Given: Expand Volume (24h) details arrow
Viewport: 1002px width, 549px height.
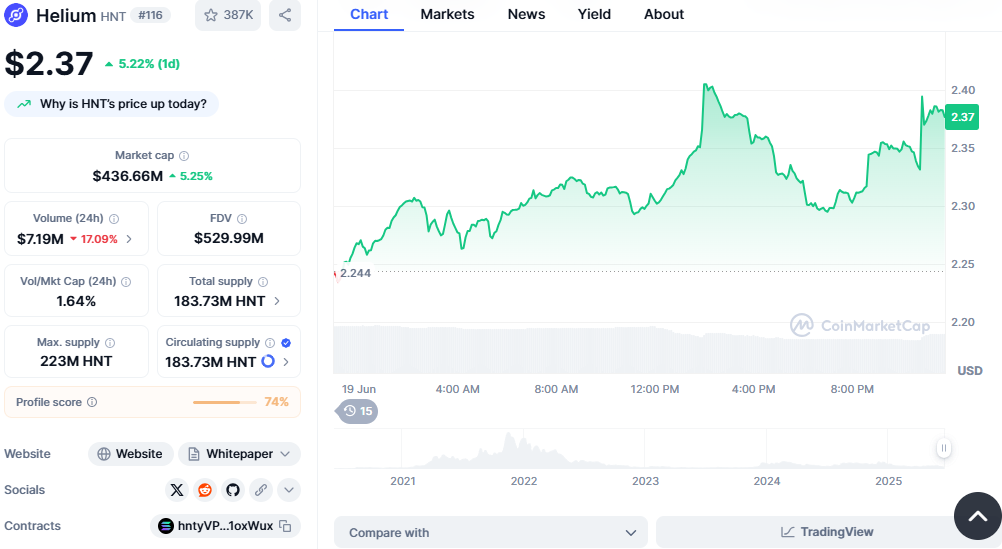Looking at the screenshot, I should (129, 239).
